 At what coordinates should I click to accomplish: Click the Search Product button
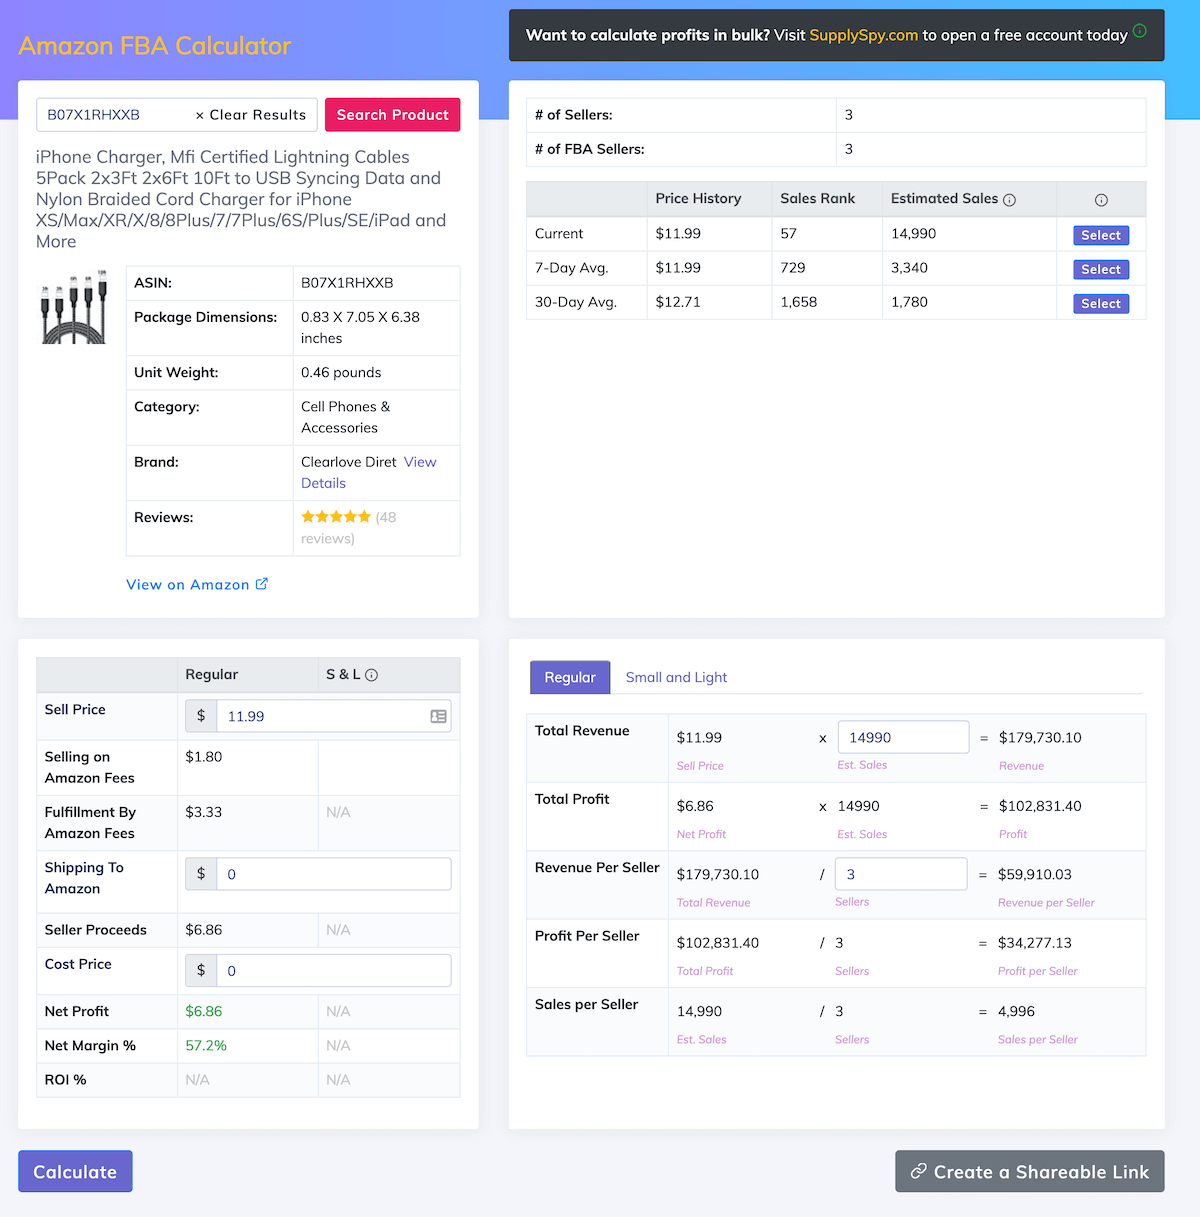click(x=393, y=115)
